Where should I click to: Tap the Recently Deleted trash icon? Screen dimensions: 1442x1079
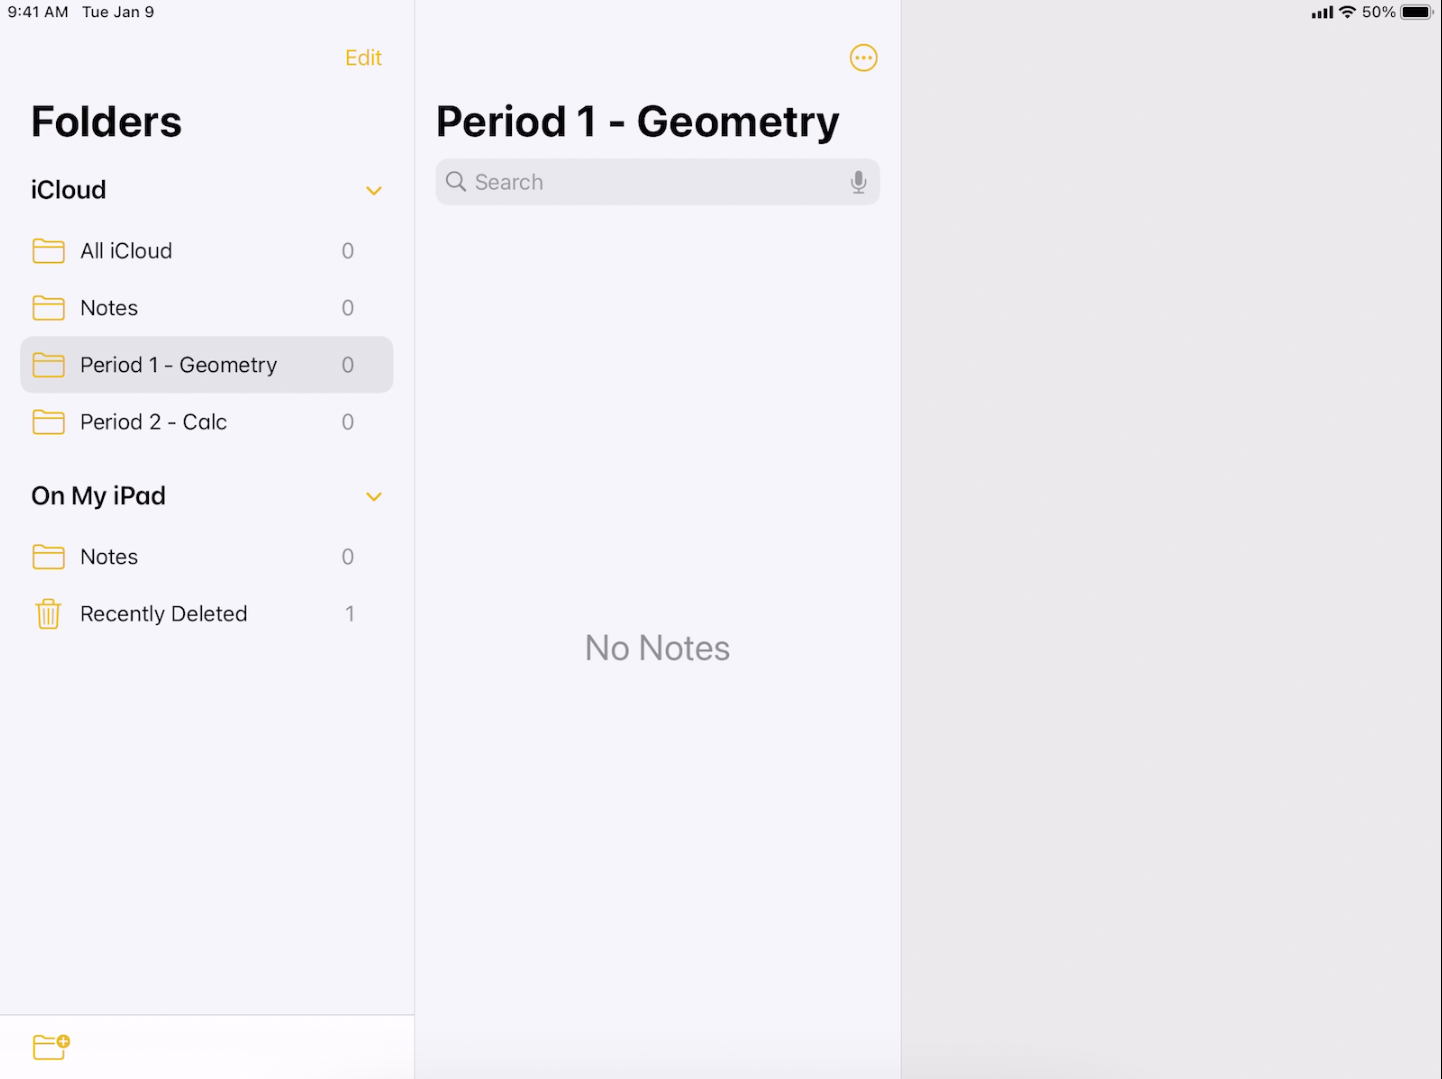[x=48, y=614]
